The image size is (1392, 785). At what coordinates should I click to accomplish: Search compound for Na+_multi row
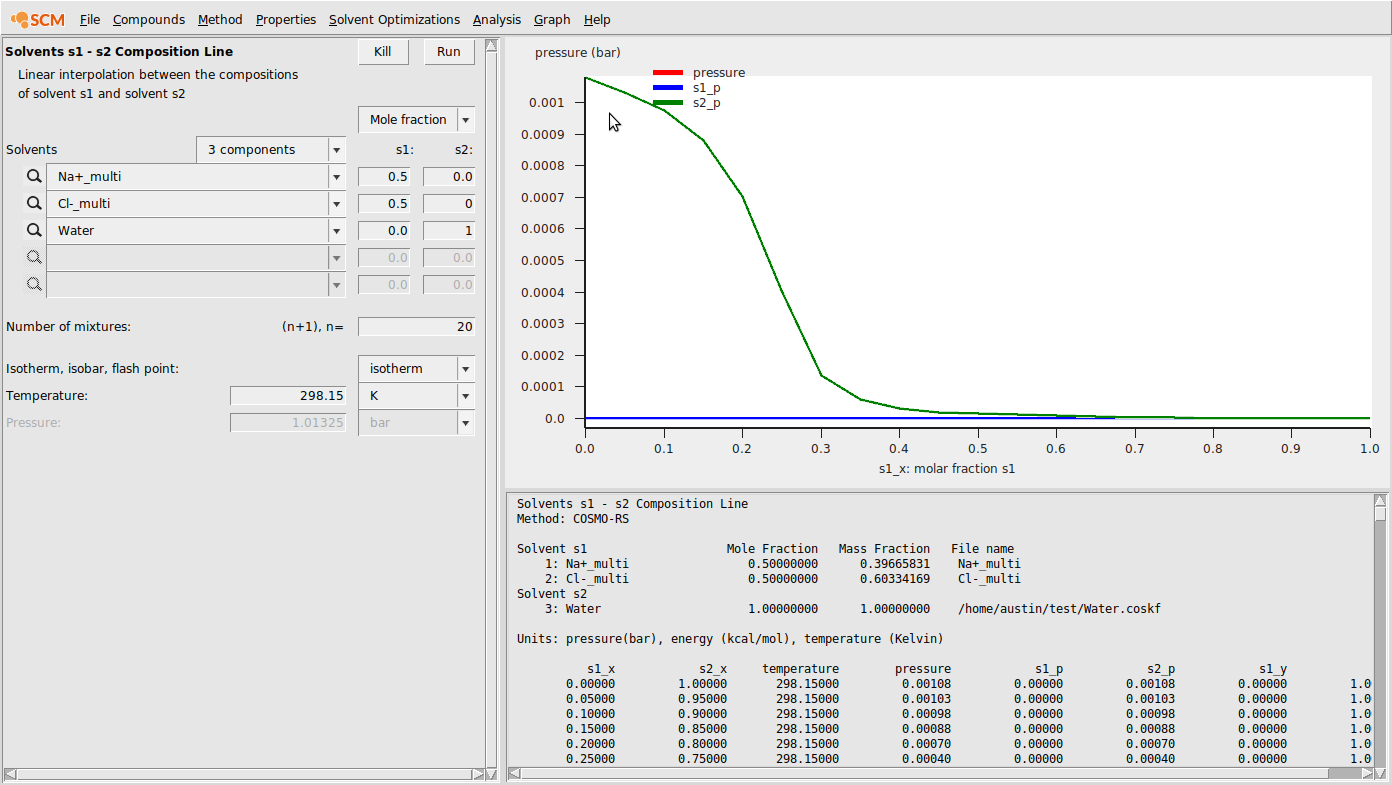pyautogui.click(x=34, y=176)
